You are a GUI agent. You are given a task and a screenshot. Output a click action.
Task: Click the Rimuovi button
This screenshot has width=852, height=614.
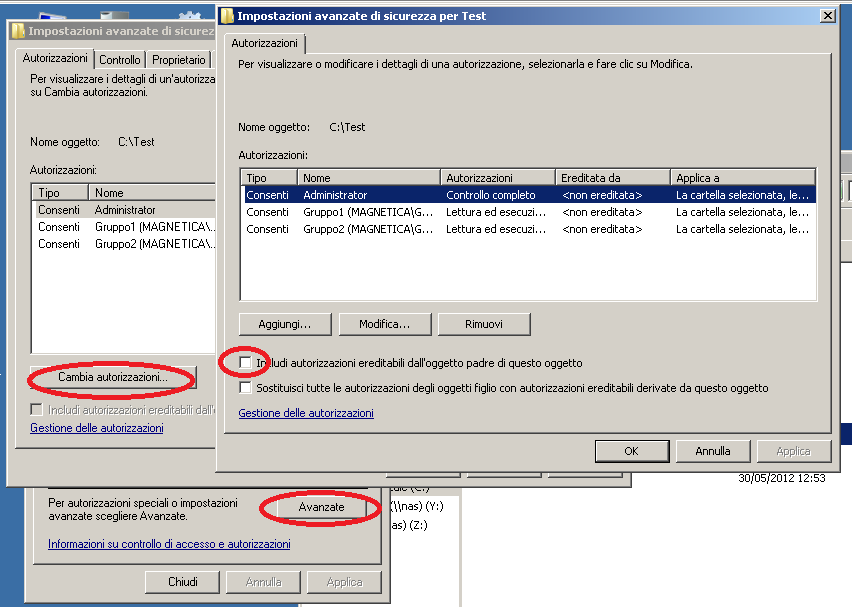click(484, 324)
